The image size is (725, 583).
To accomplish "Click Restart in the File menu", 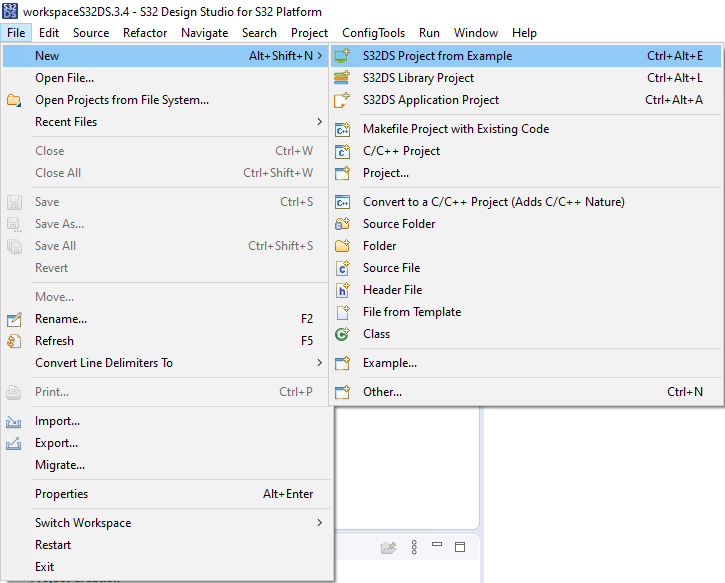I will point(53,545).
